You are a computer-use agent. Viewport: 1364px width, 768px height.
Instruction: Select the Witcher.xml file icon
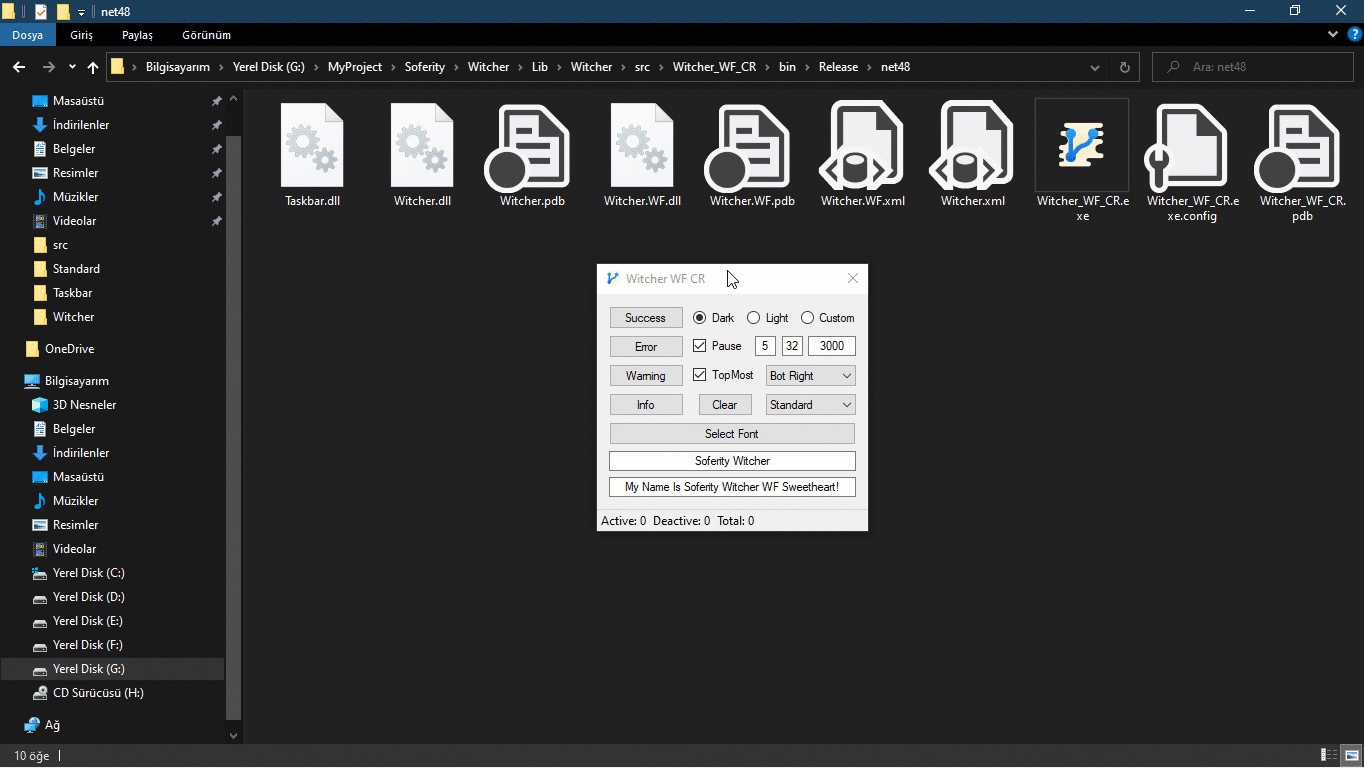click(x=973, y=146)
